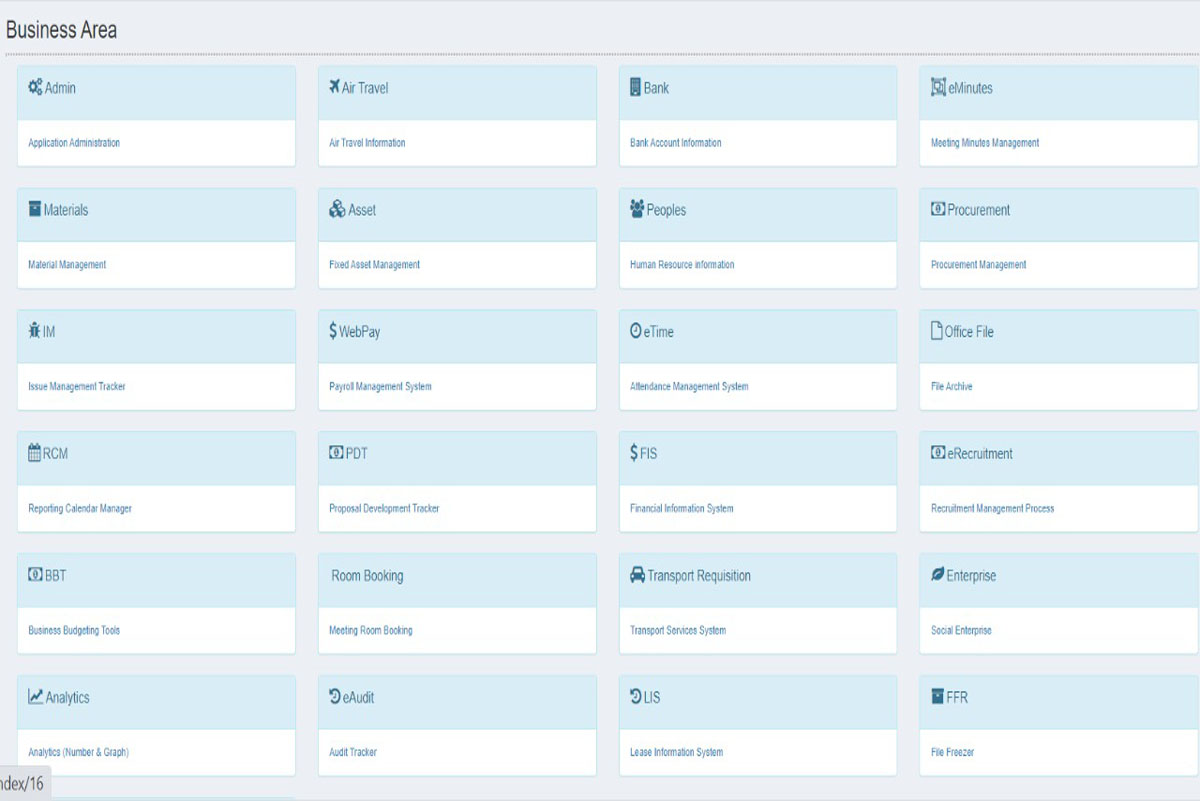Select the Meeting Room Booking link
The width and height of the screenshot is (1200, 801).
point(370,631)
